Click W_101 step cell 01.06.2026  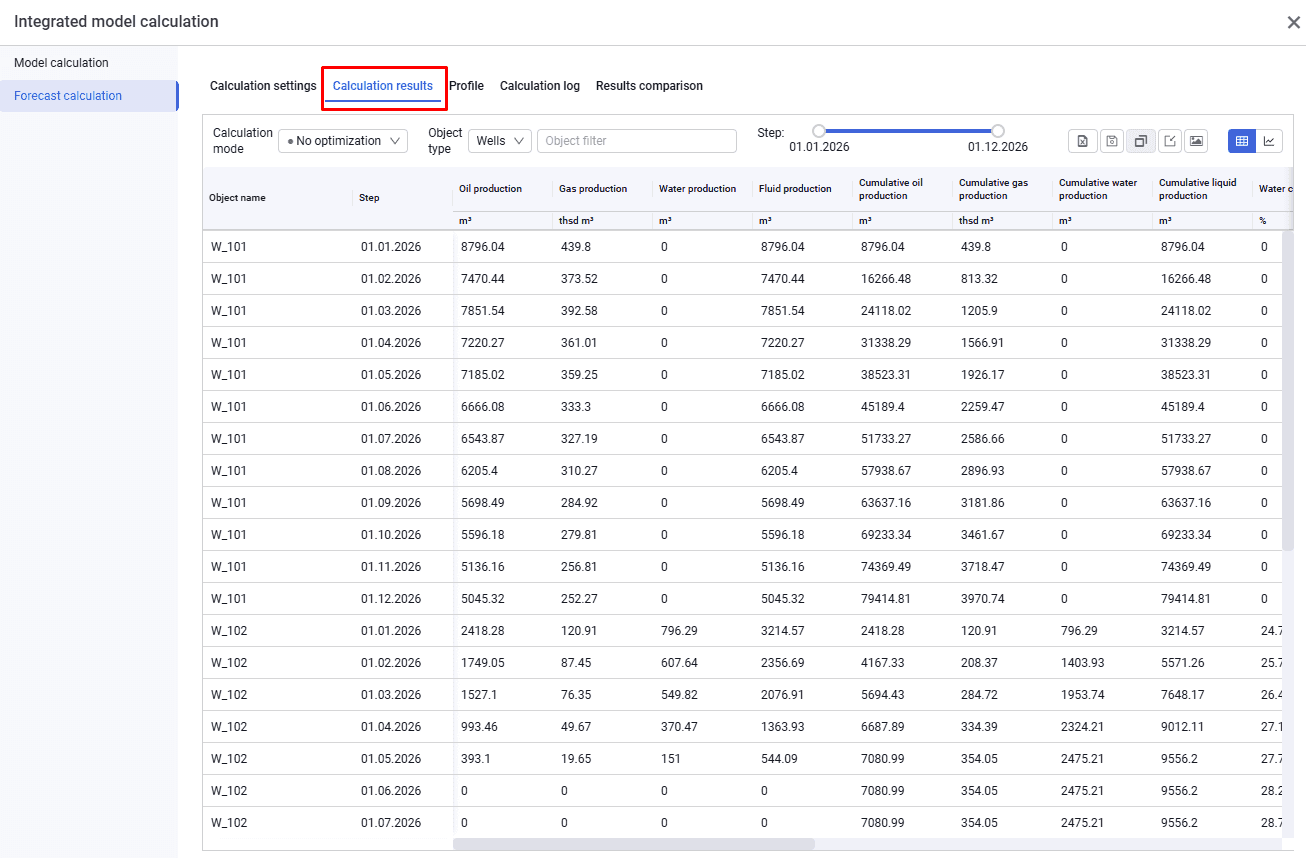391,407
